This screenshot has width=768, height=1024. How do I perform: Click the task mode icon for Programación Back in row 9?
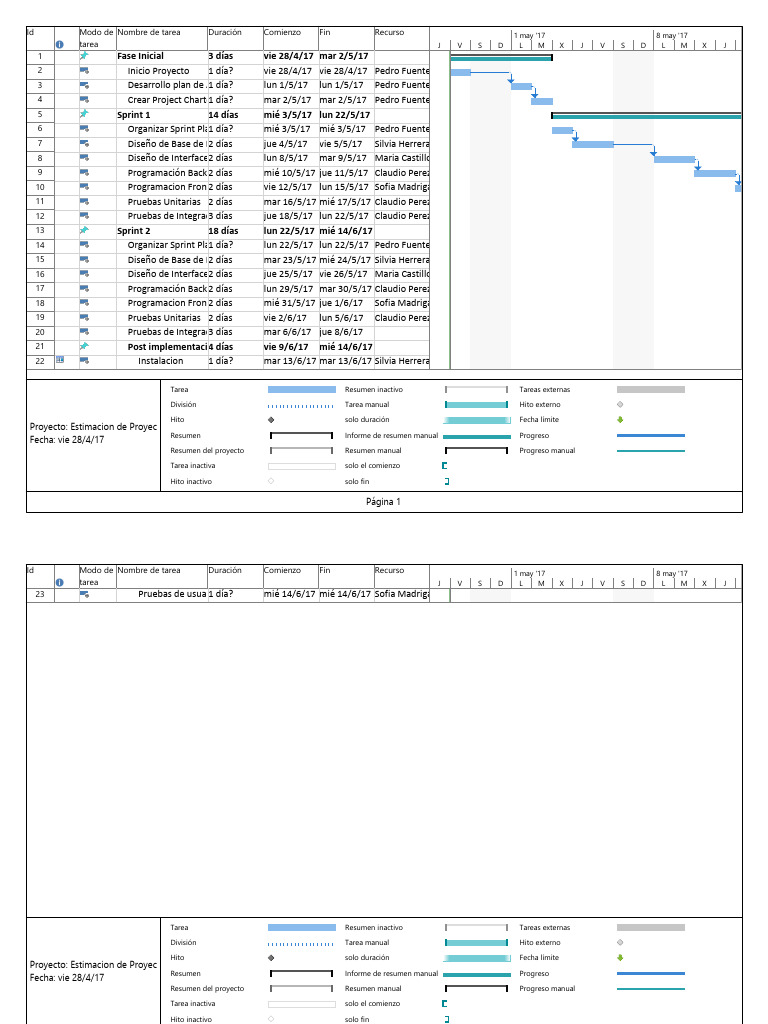click(x=84, y=172)
